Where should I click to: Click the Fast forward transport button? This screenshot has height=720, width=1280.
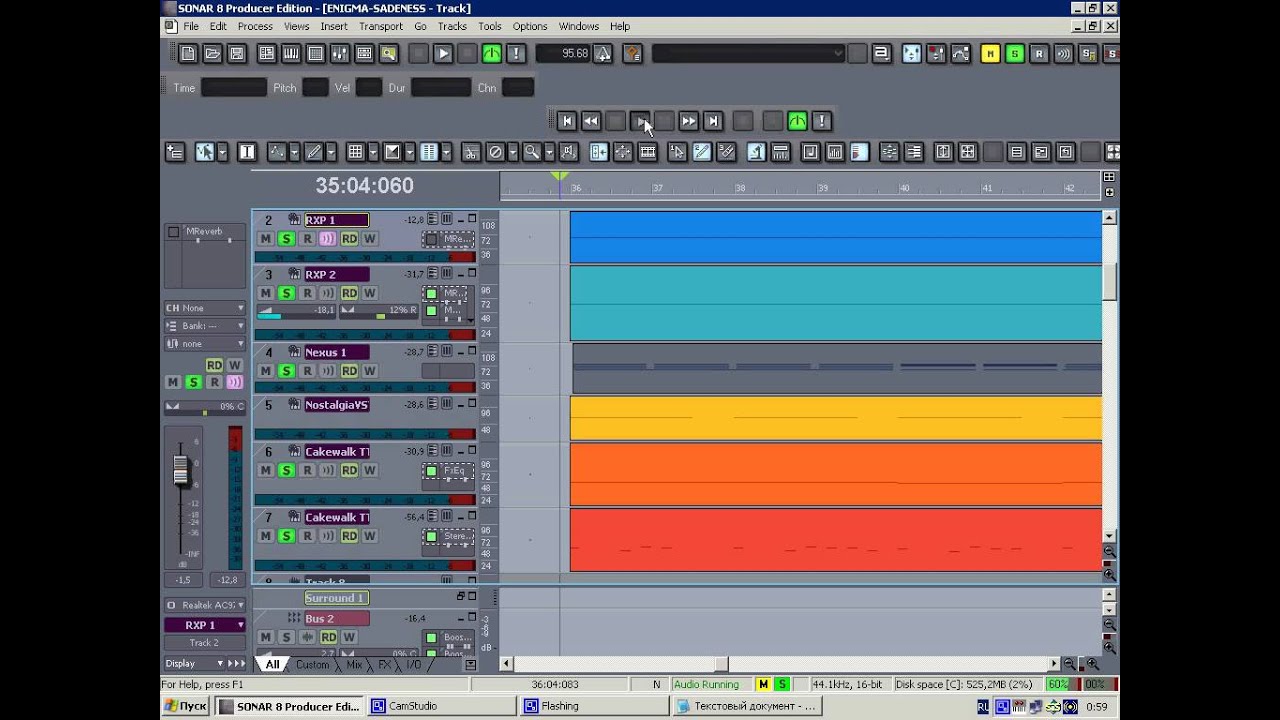click(x=688, y=121)
